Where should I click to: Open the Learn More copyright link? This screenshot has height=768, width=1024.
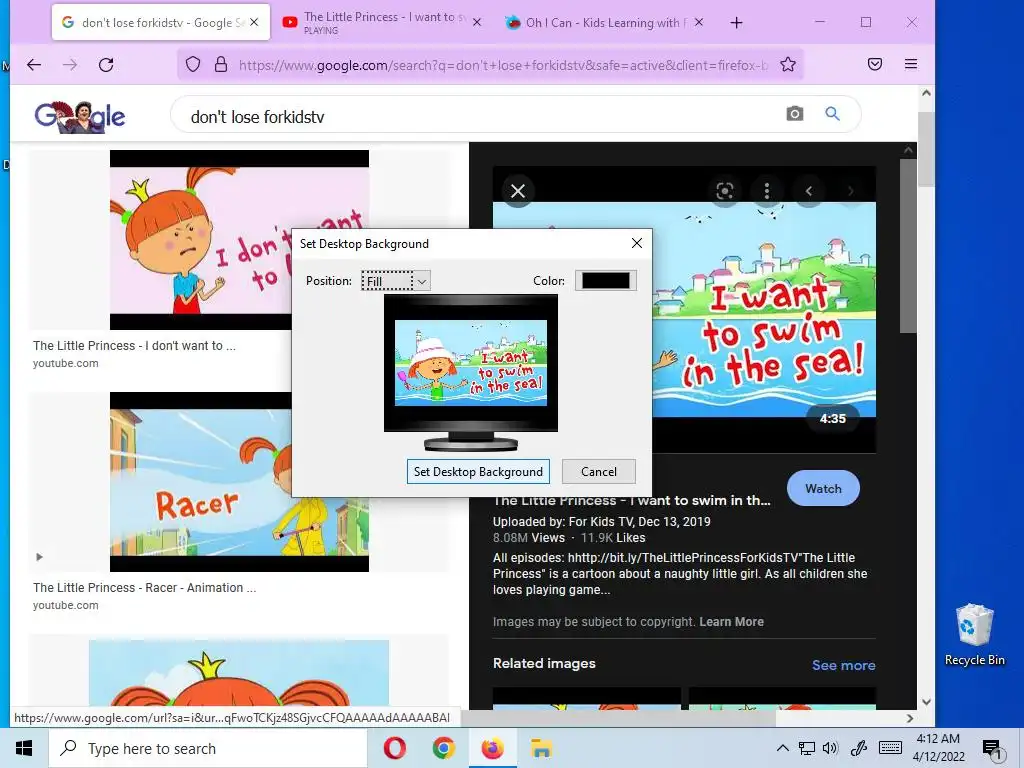tap(731, 622)
